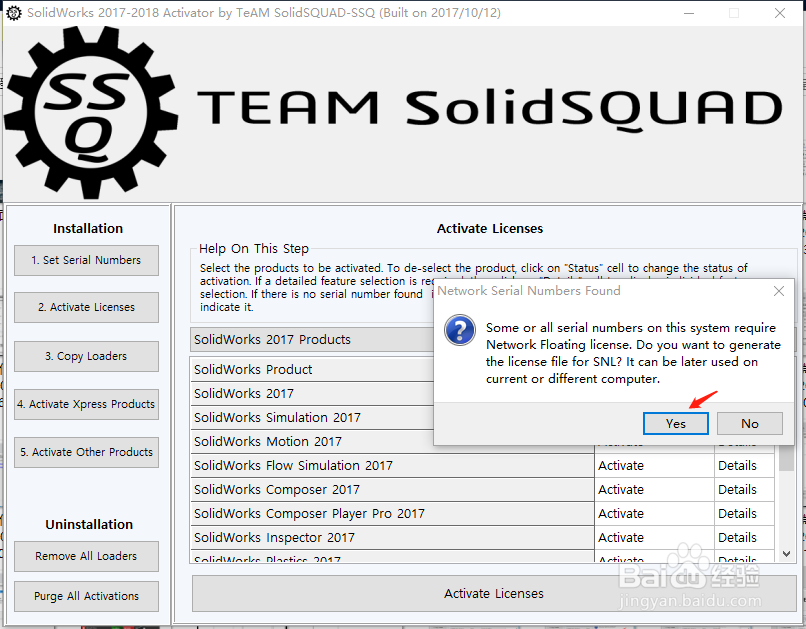Close the Network Serial Numbers Found dialog
The width and height of the screenshot is (806, 629).
coord(779,291)
